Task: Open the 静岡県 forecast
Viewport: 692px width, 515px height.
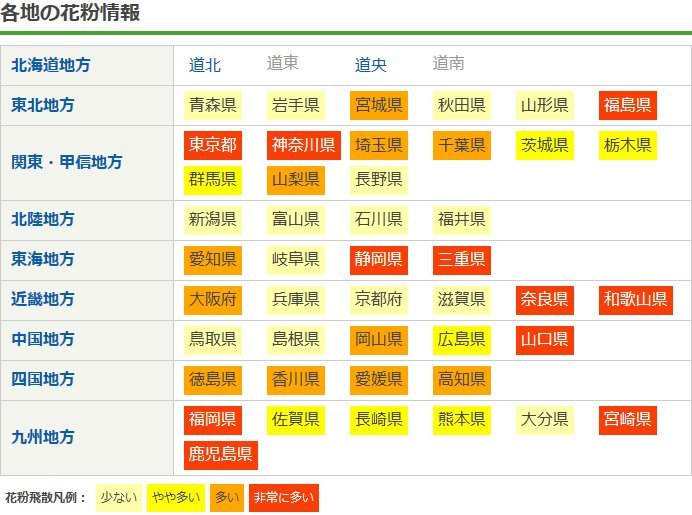Action: [x=378, y=260]
